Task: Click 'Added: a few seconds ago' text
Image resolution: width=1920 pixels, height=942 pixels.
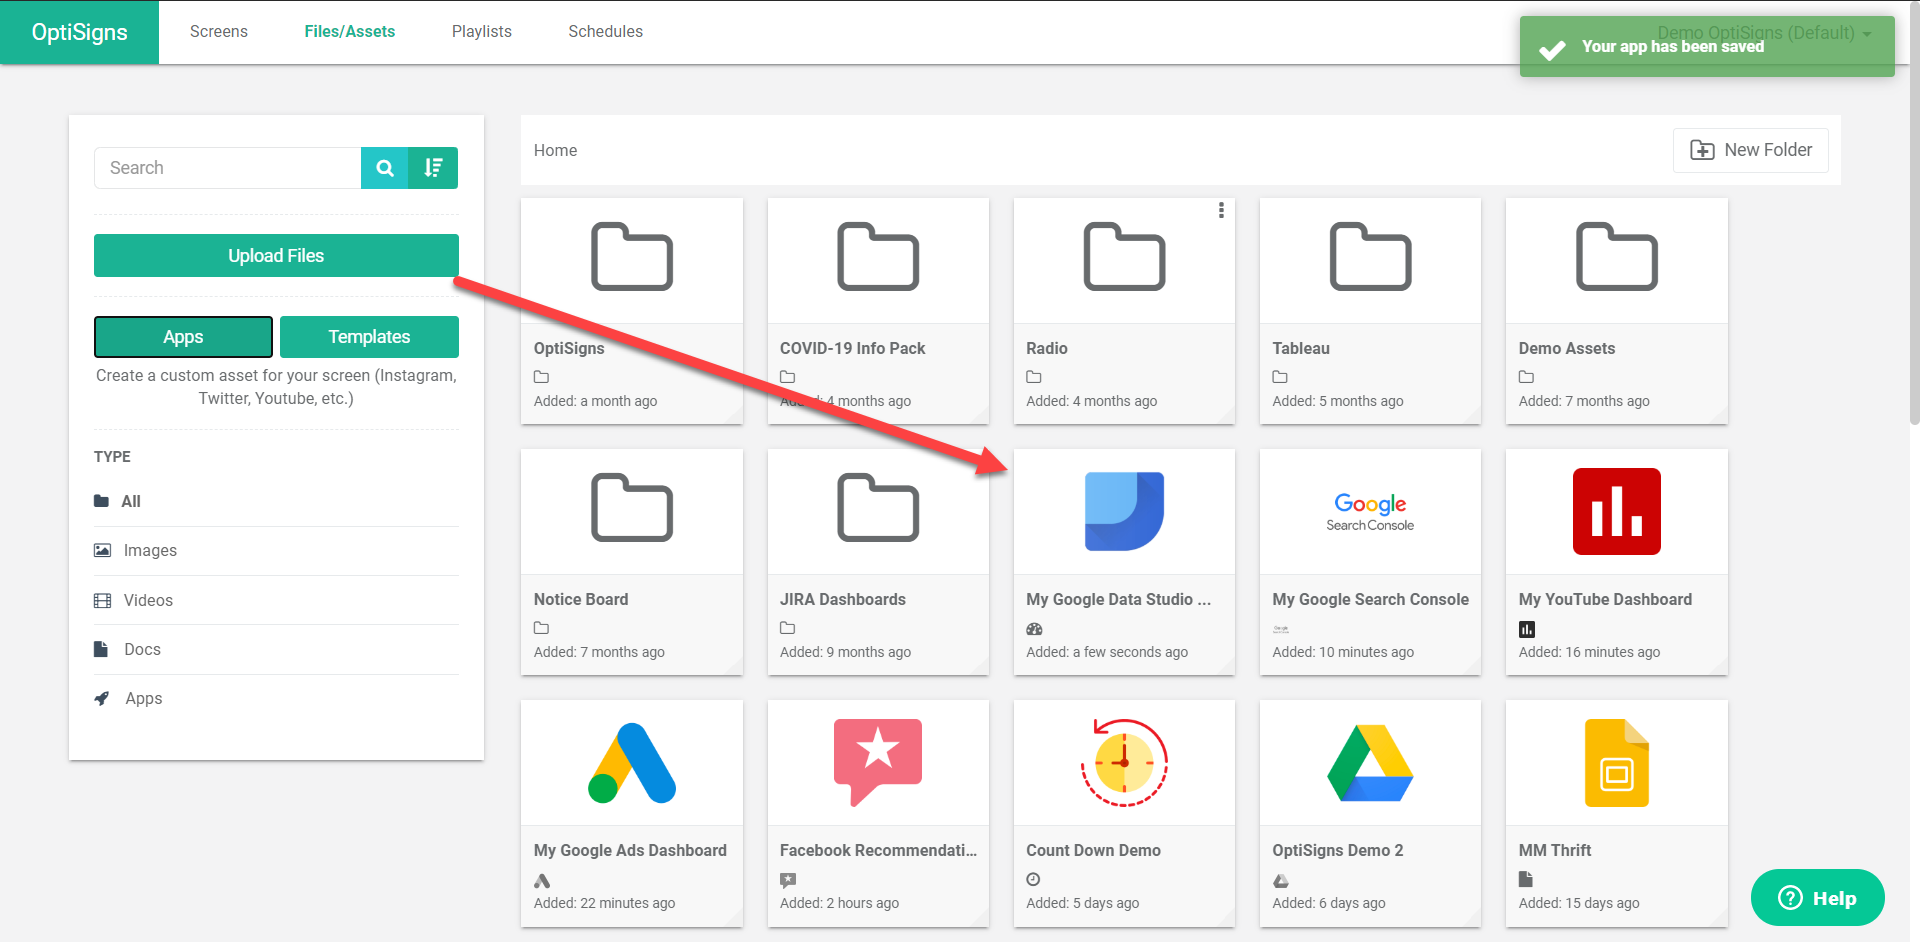Action: (x=1107, y=652)
